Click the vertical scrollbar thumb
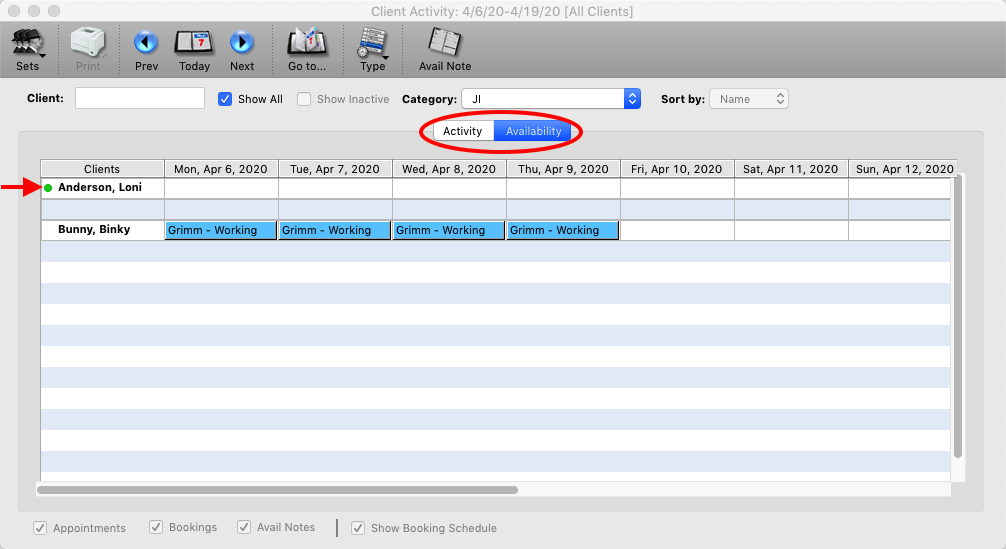This screenshot has width=1006, height=549. [x=958, y=316]
